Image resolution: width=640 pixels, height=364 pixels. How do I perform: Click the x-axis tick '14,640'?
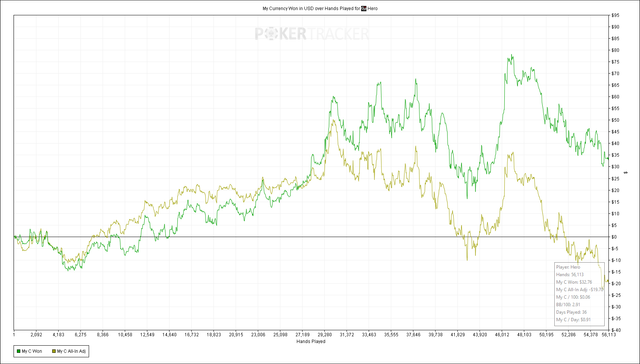169,335
